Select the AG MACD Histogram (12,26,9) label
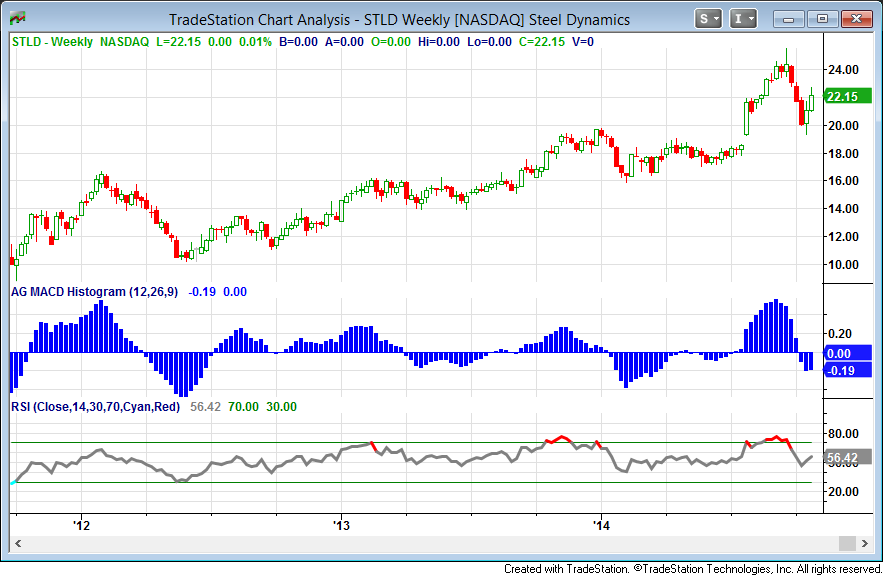The width and height of the screenshot is (883, 575). pos(95,292)
